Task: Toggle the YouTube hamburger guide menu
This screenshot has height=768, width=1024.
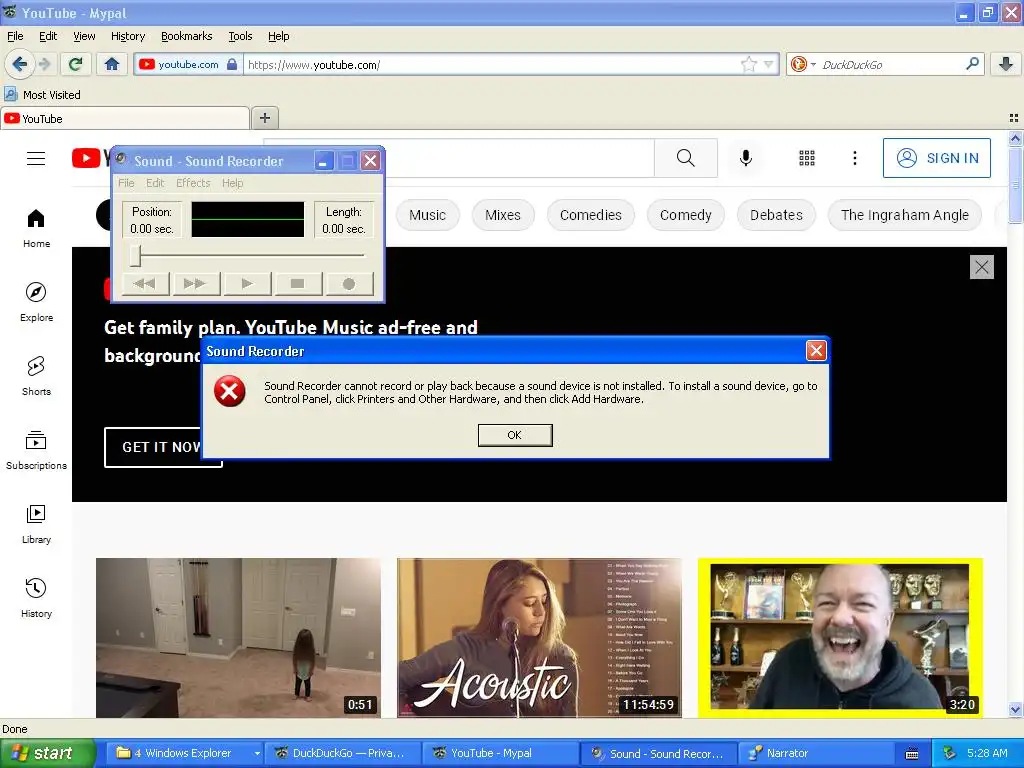Action: click(36, 158)
